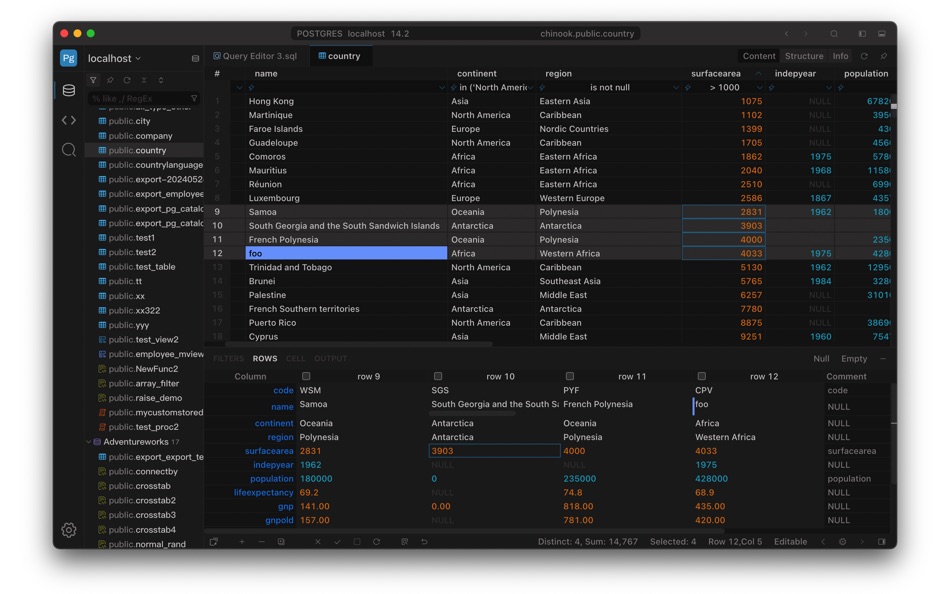Open the OUTPUT bottom panel tab

click(x=331, y=358)
